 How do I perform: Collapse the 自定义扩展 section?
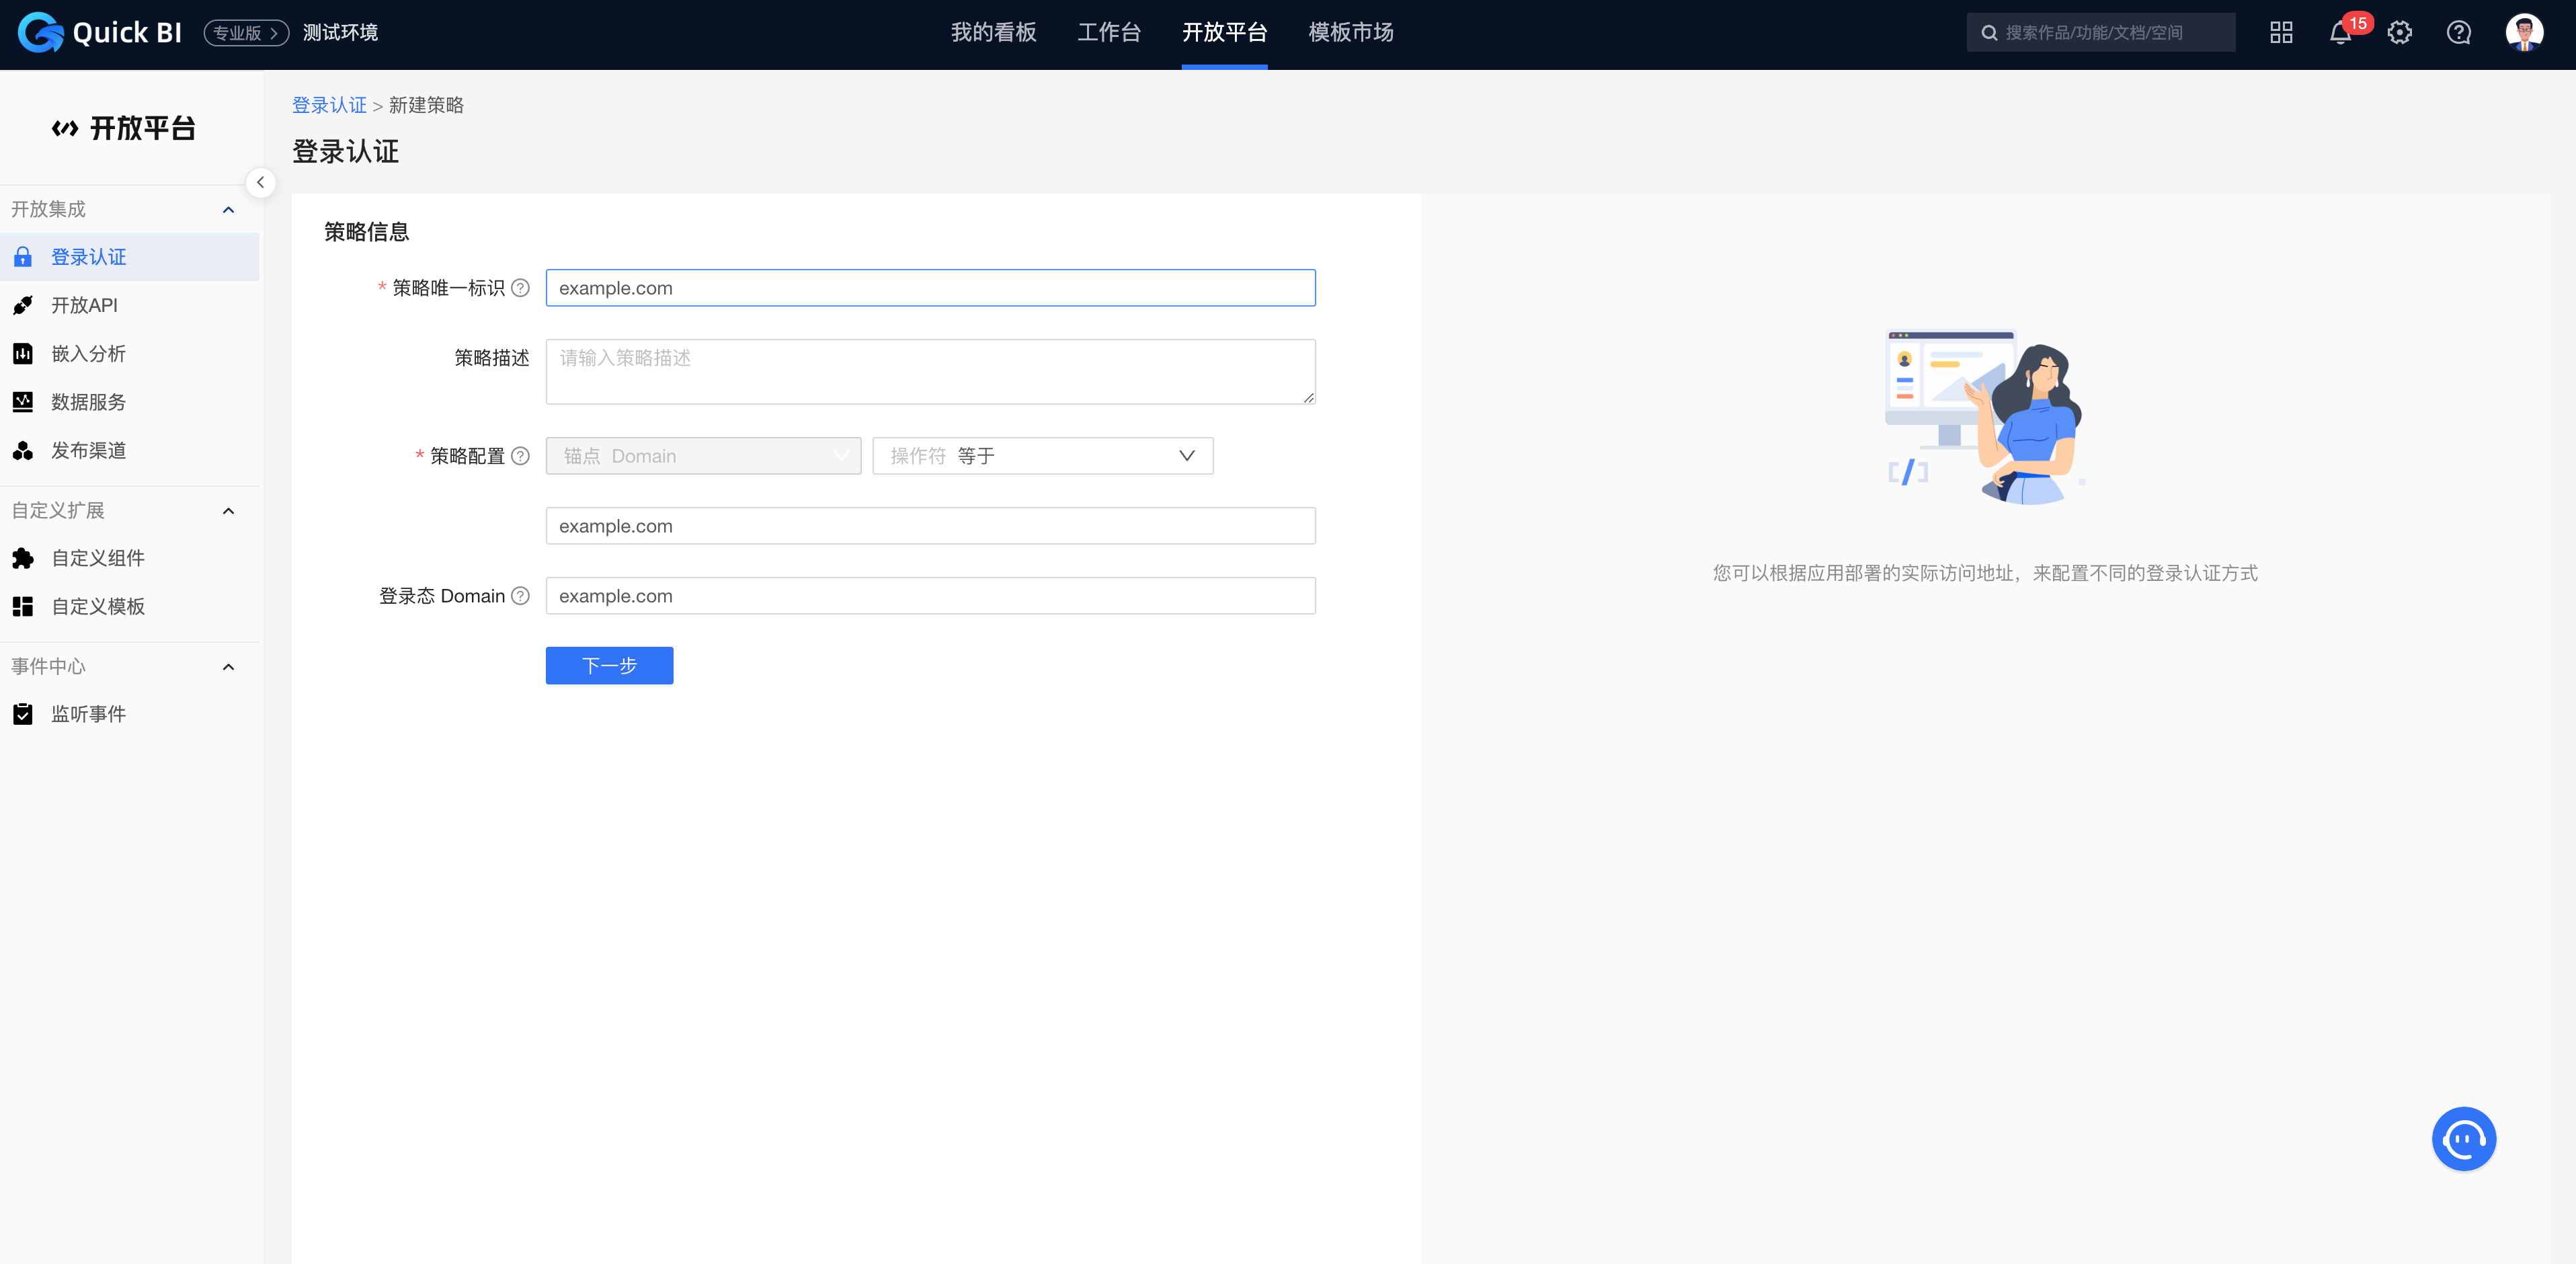point(228,511)
